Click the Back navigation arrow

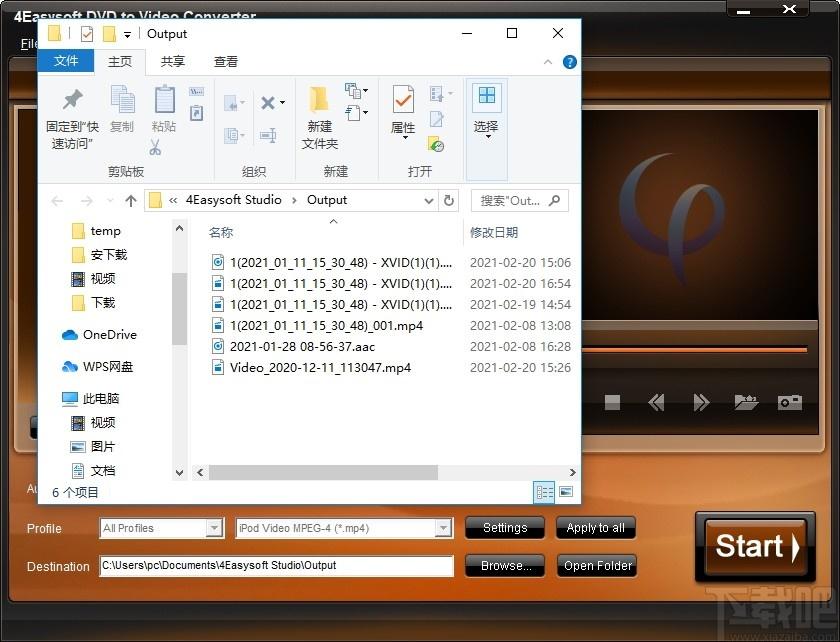[x=57, y=201]
